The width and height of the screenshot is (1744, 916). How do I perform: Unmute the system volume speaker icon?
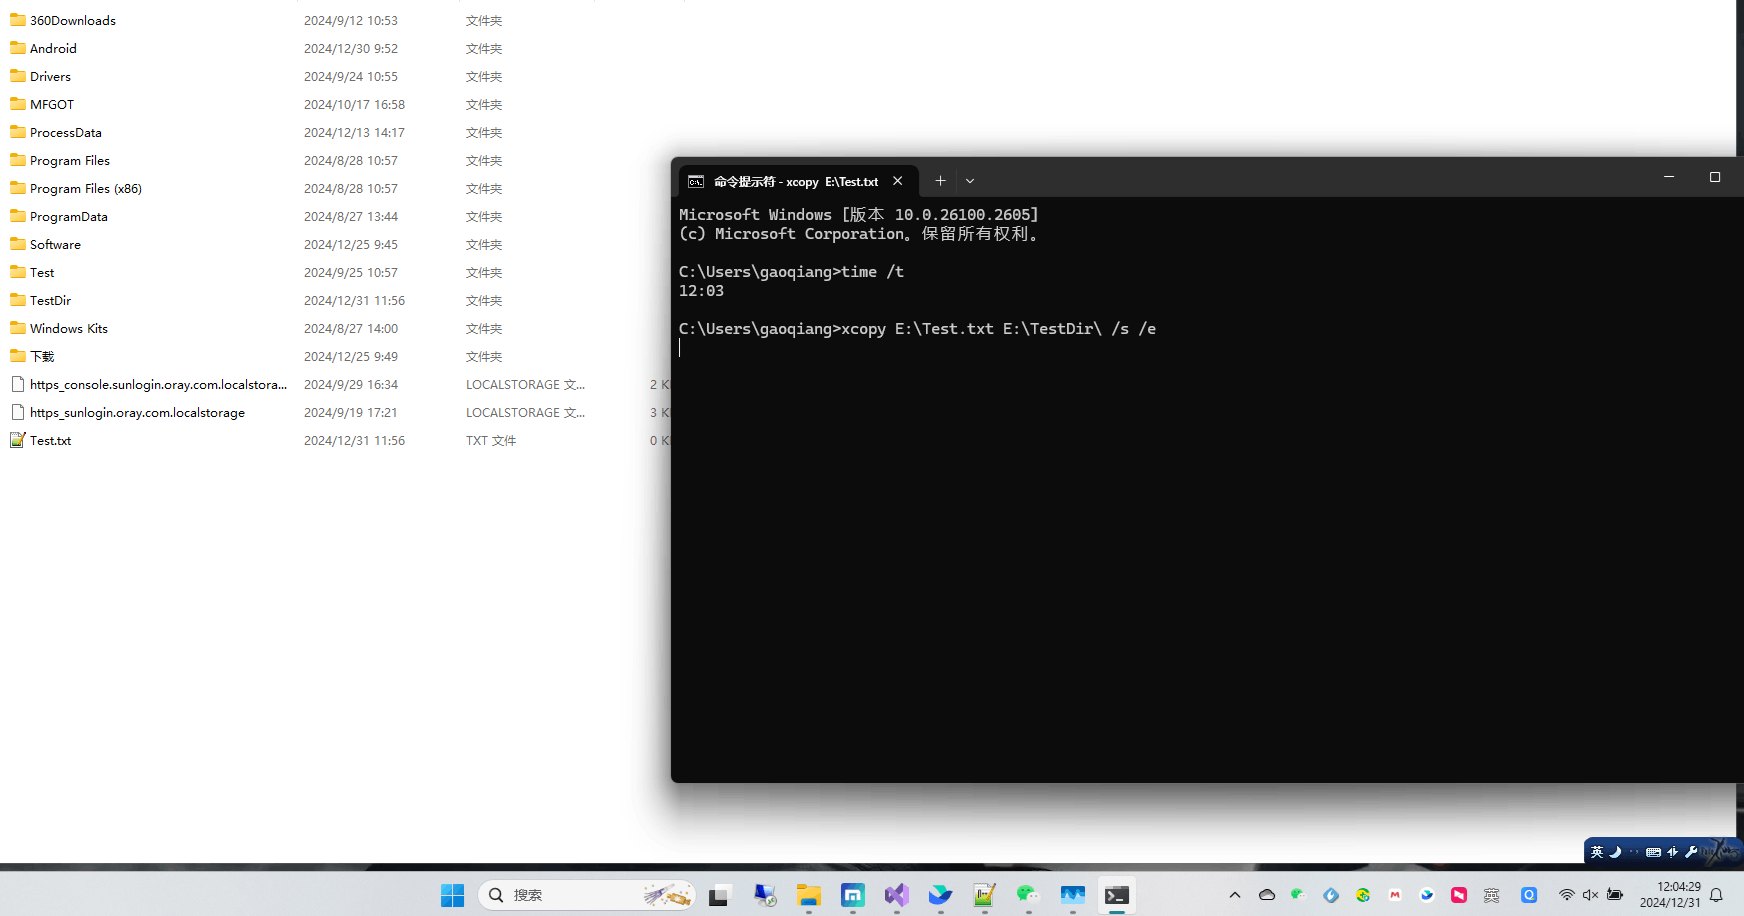point(1589,895)
